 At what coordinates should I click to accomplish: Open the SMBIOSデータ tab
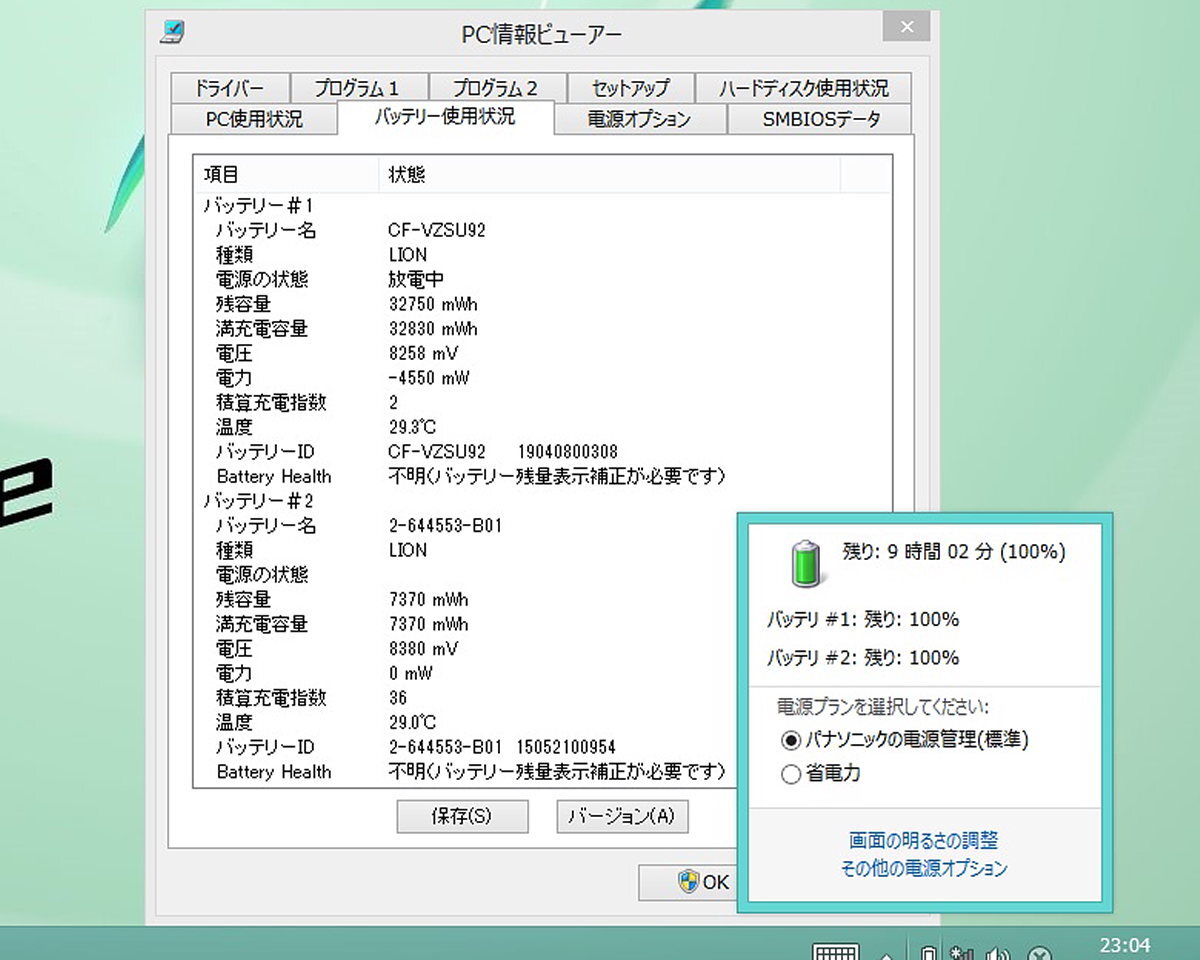coord(820,119)
